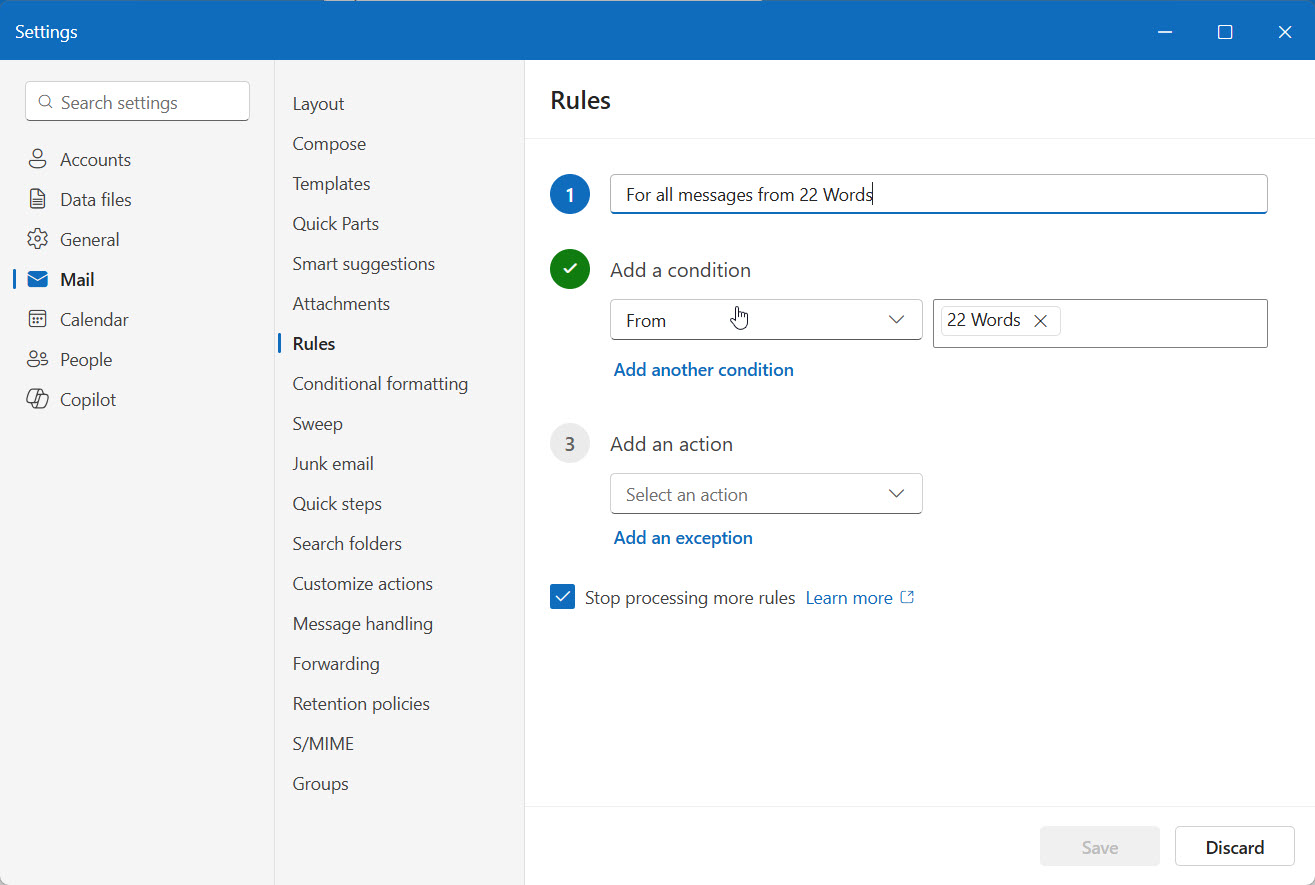Open Forwarding settings

click(336, 664)
